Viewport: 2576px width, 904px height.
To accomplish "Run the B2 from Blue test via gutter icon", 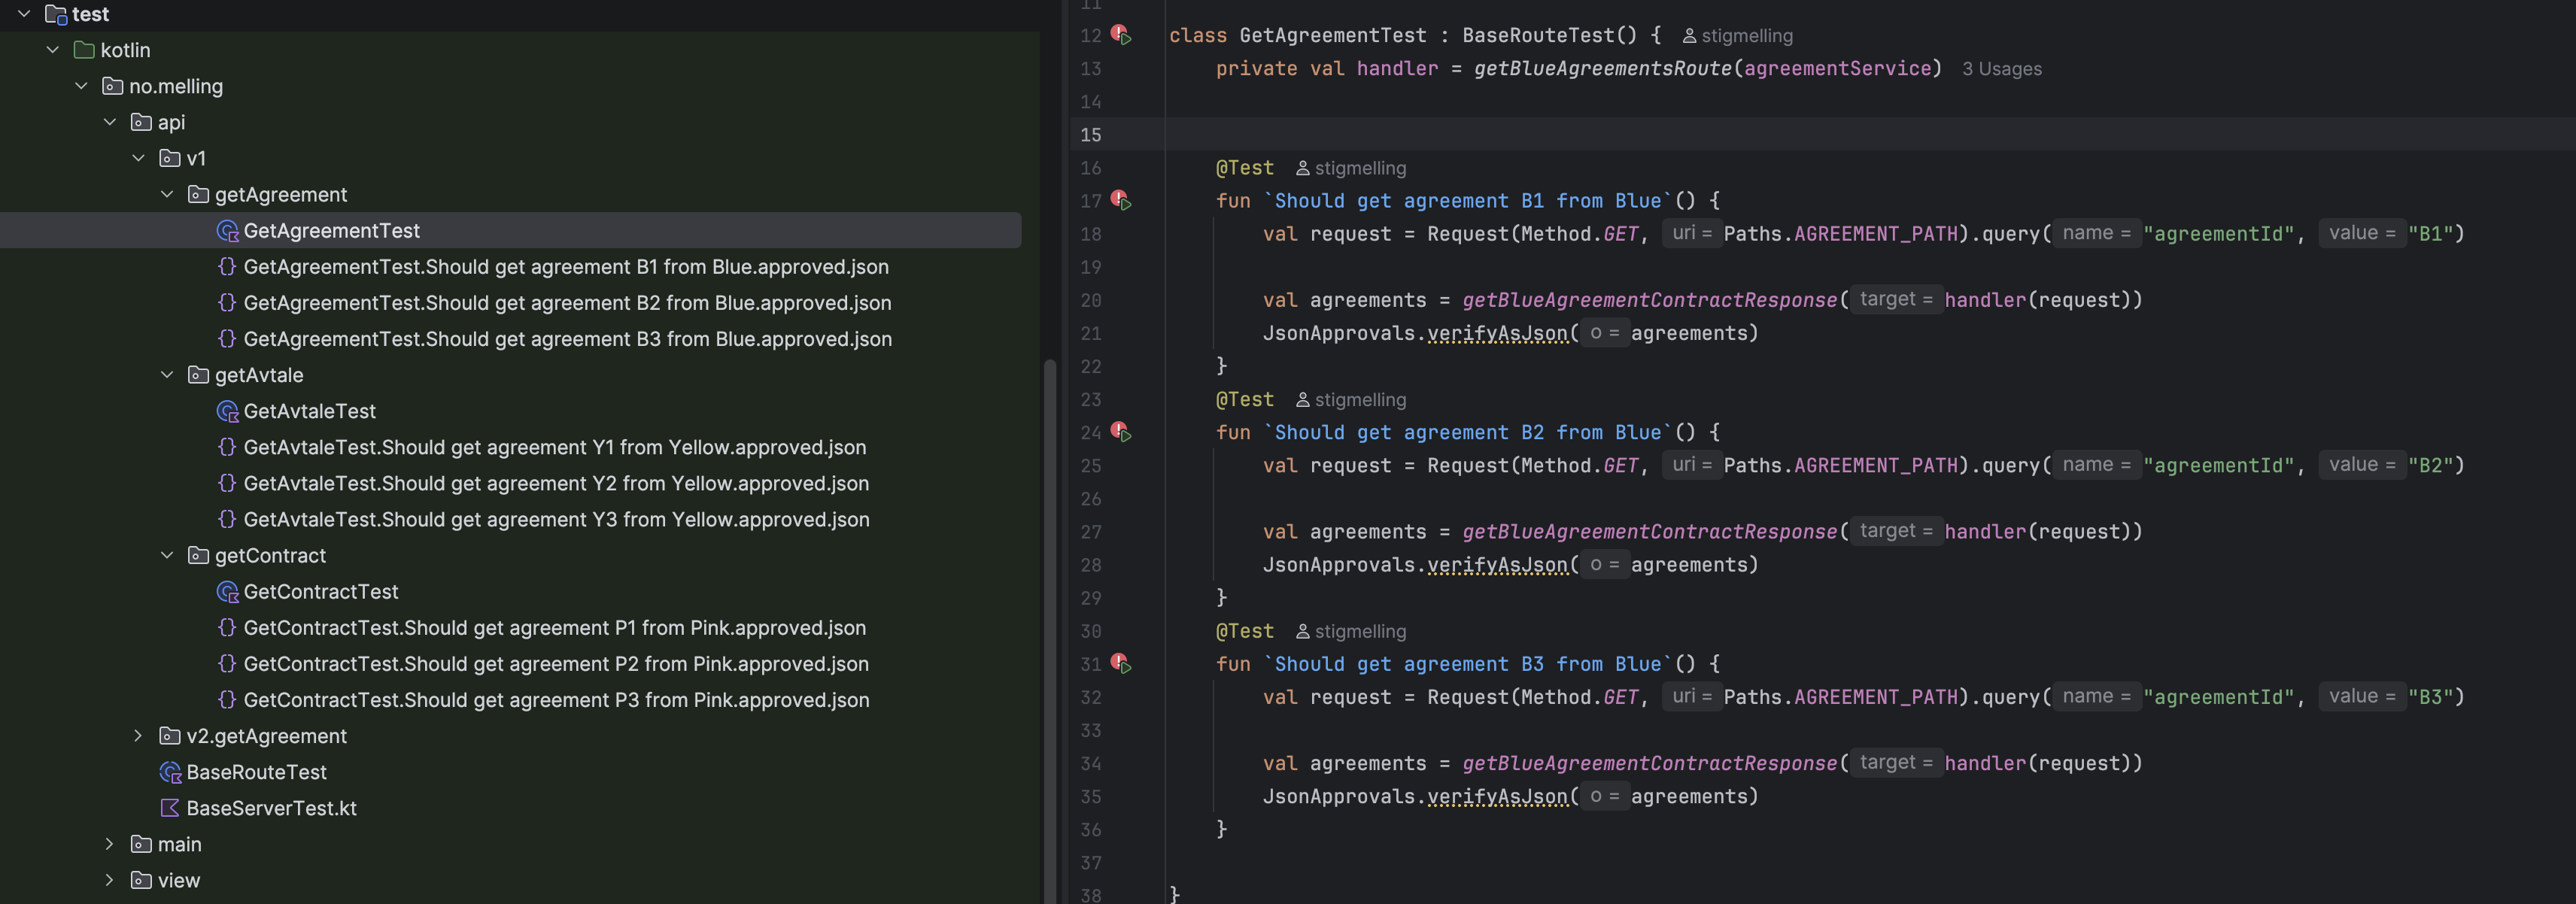I will pos(1121,432).
